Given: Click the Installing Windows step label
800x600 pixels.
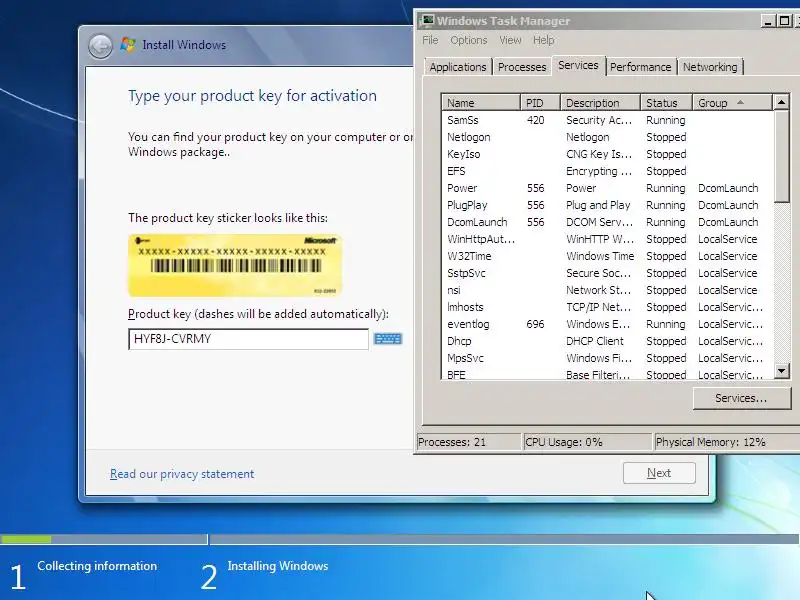Looking at the screenshot, I should pos(278,566).
